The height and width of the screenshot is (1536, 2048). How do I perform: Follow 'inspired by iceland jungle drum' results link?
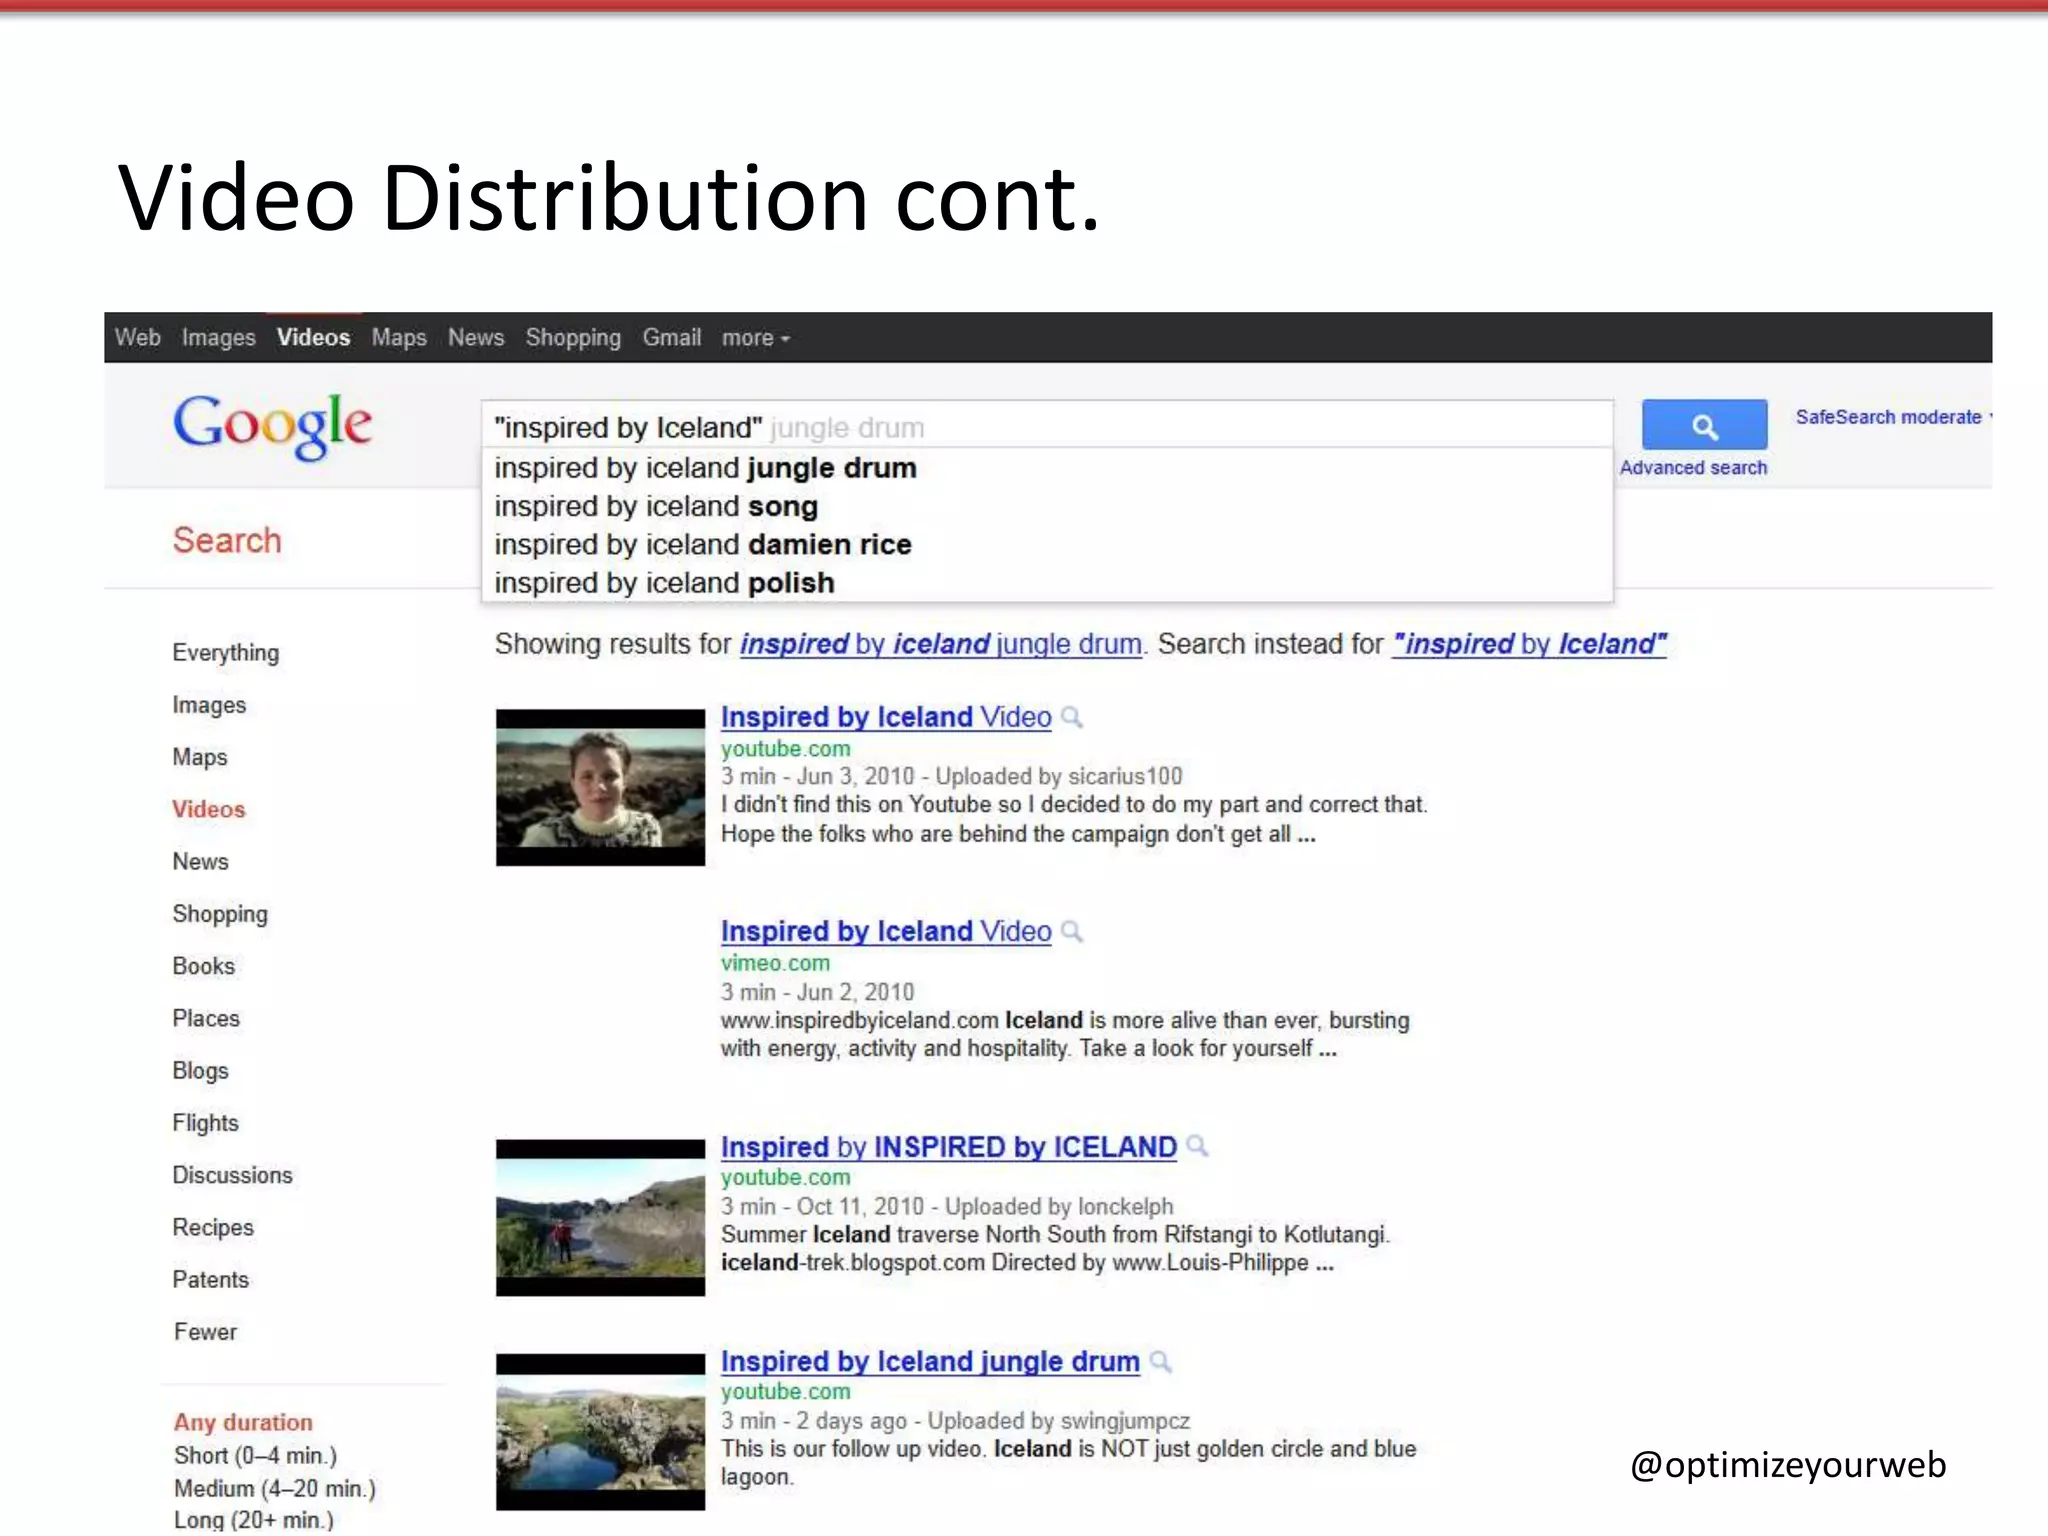940,644
